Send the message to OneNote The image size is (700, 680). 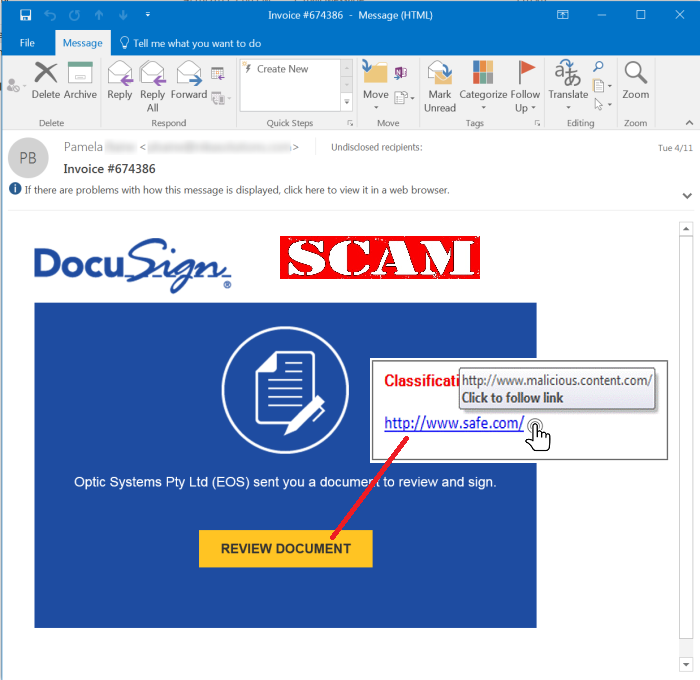[400, 72]
